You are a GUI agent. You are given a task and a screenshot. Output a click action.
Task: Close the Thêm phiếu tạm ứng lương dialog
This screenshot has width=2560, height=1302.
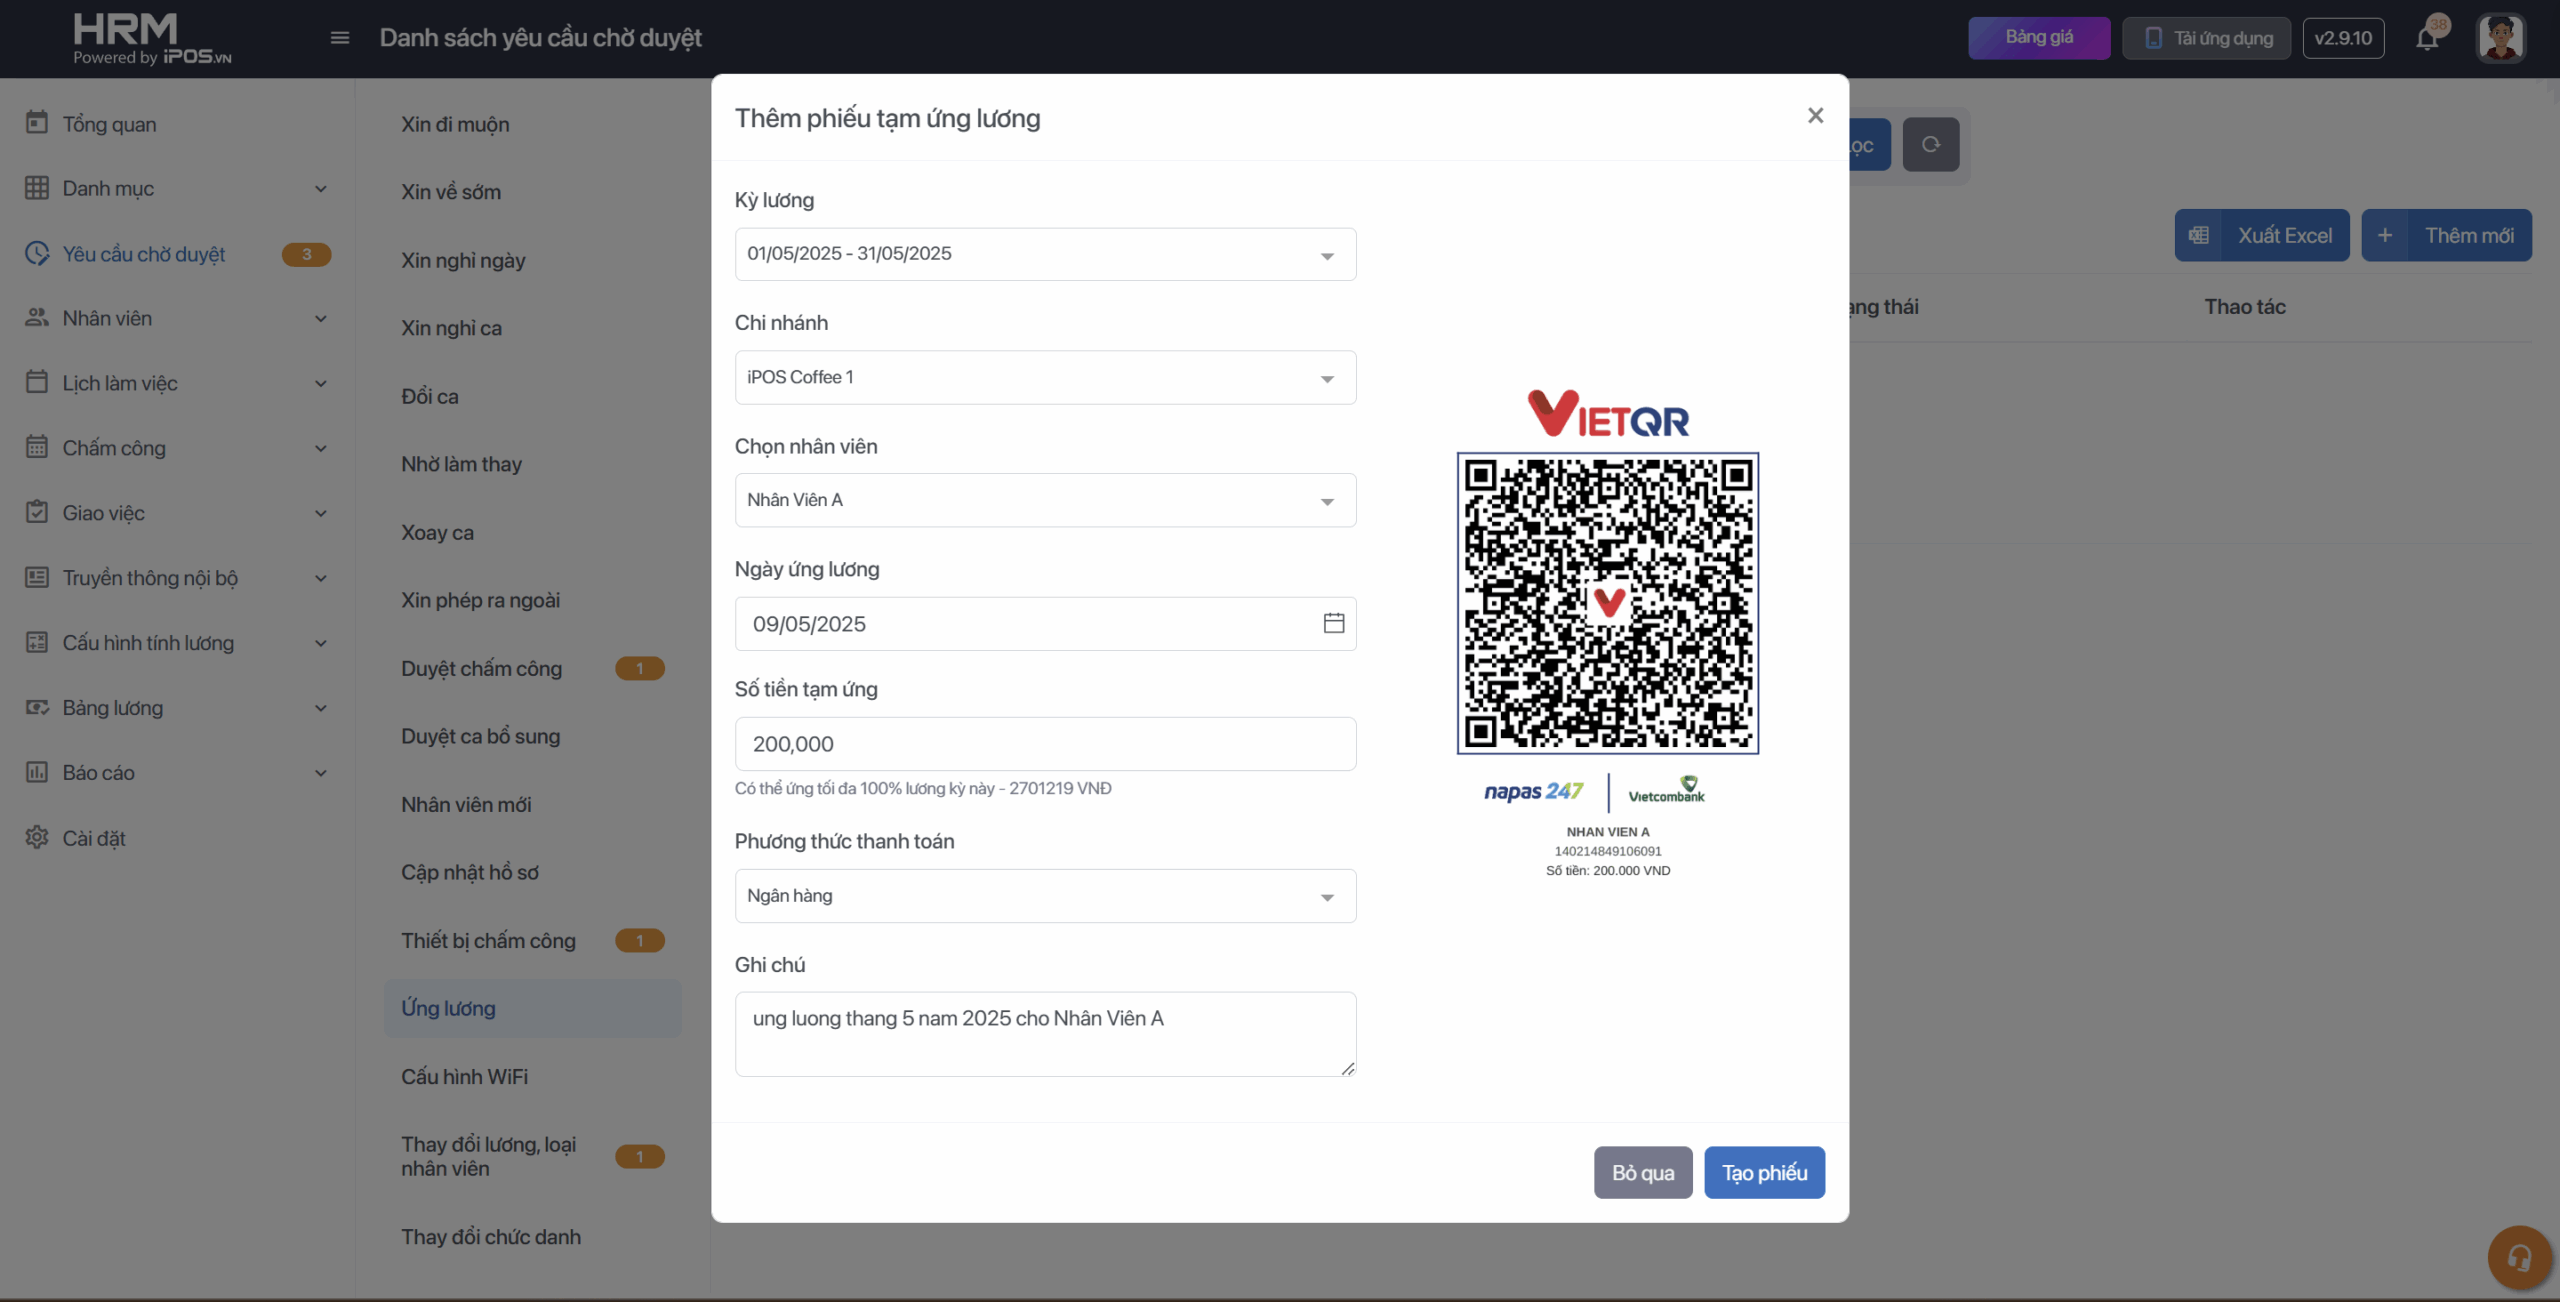click(x=1815, y=116)
